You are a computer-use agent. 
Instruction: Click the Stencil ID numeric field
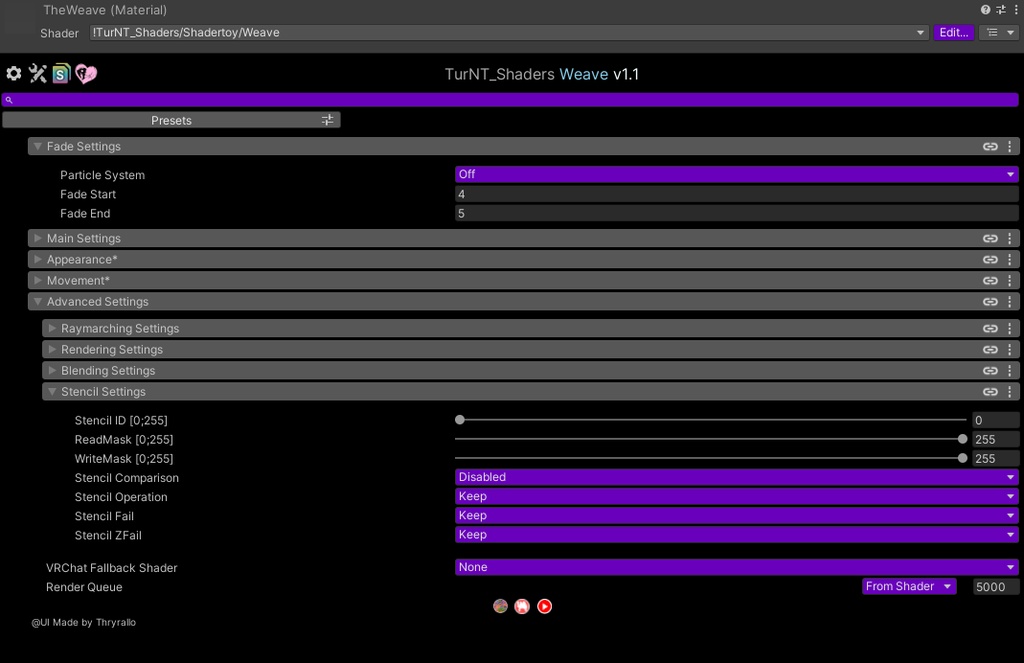click(x=995, y=420)
